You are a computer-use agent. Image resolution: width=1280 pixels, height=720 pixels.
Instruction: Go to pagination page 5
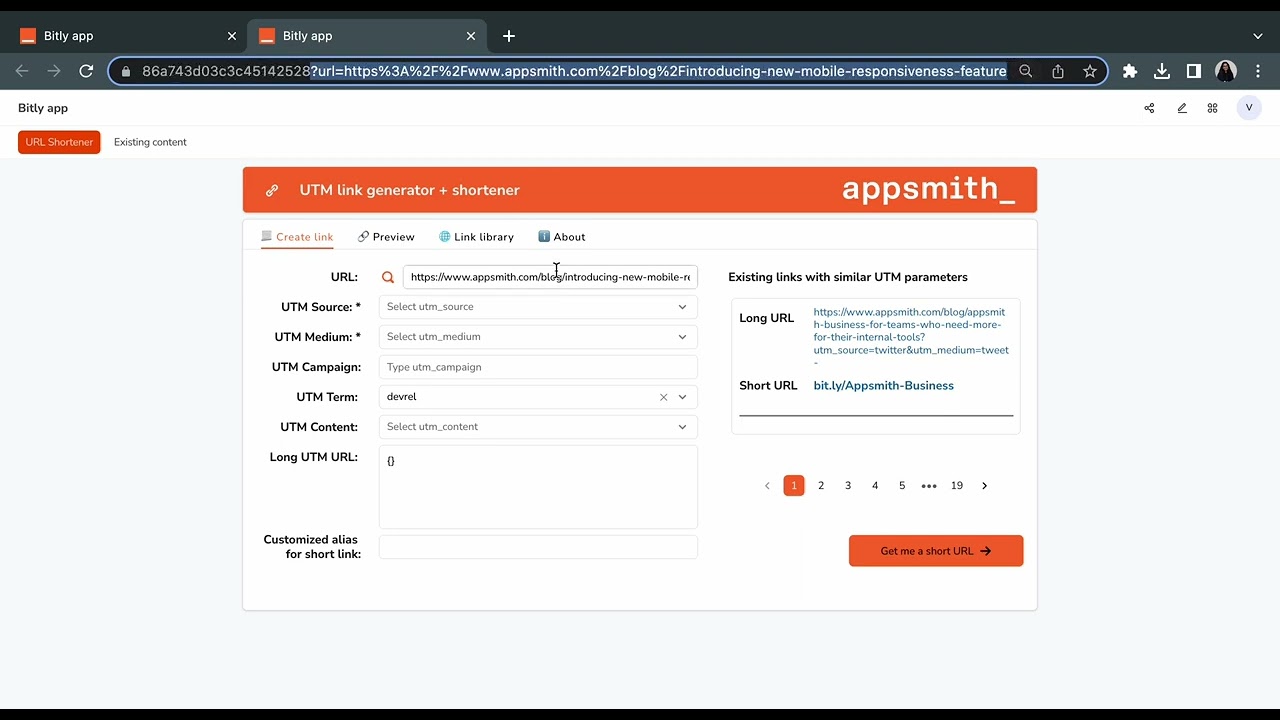[x=902, y=486]
